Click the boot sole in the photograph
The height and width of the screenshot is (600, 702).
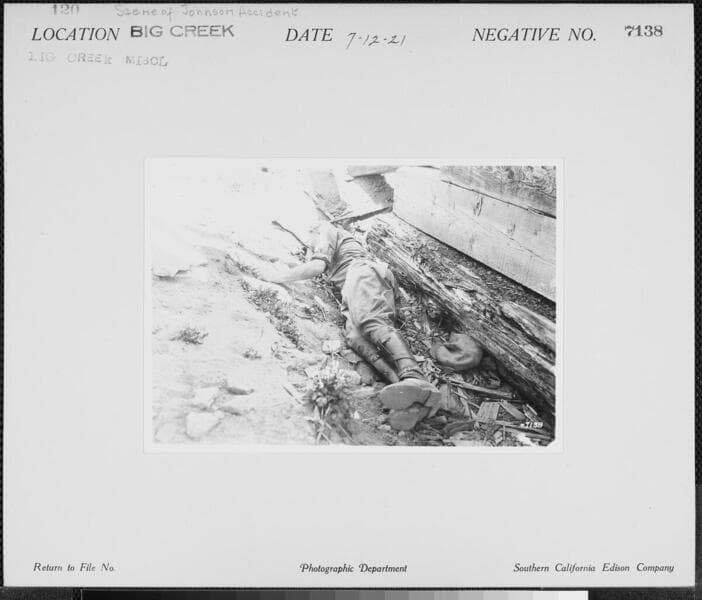(x=408, y=394)
